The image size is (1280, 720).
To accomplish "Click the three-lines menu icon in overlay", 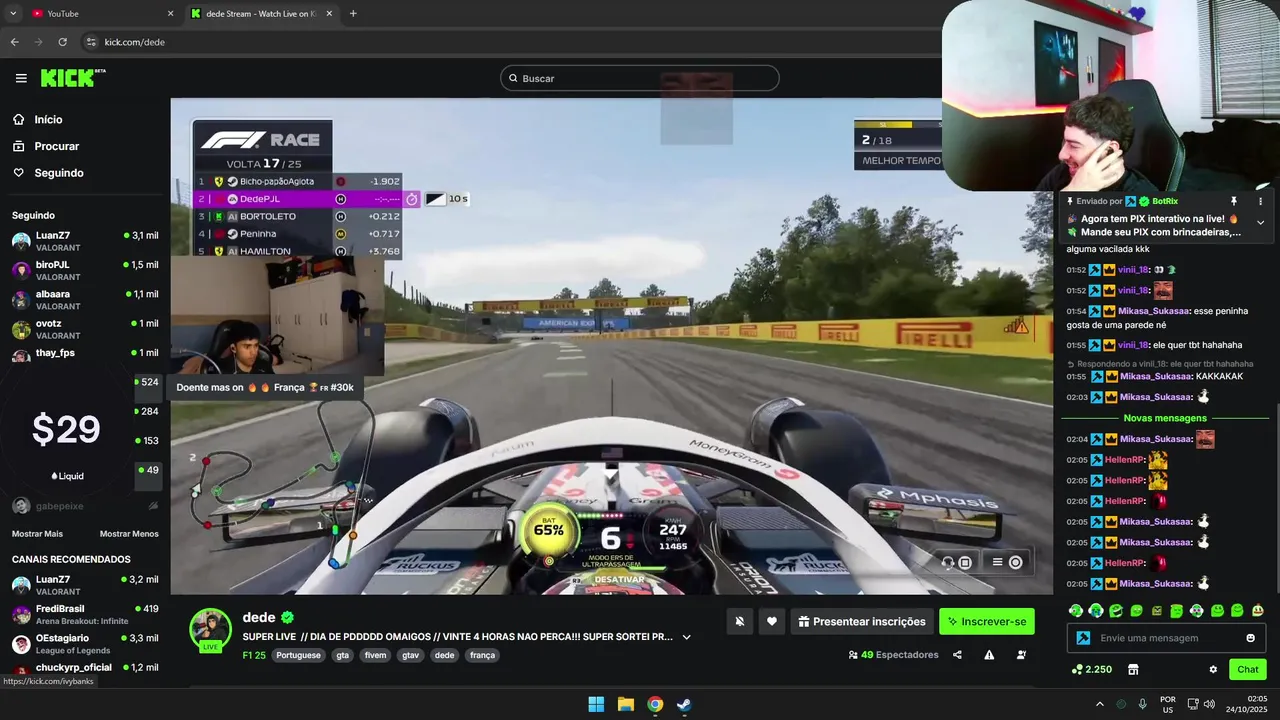I will [x=997, y=562].
